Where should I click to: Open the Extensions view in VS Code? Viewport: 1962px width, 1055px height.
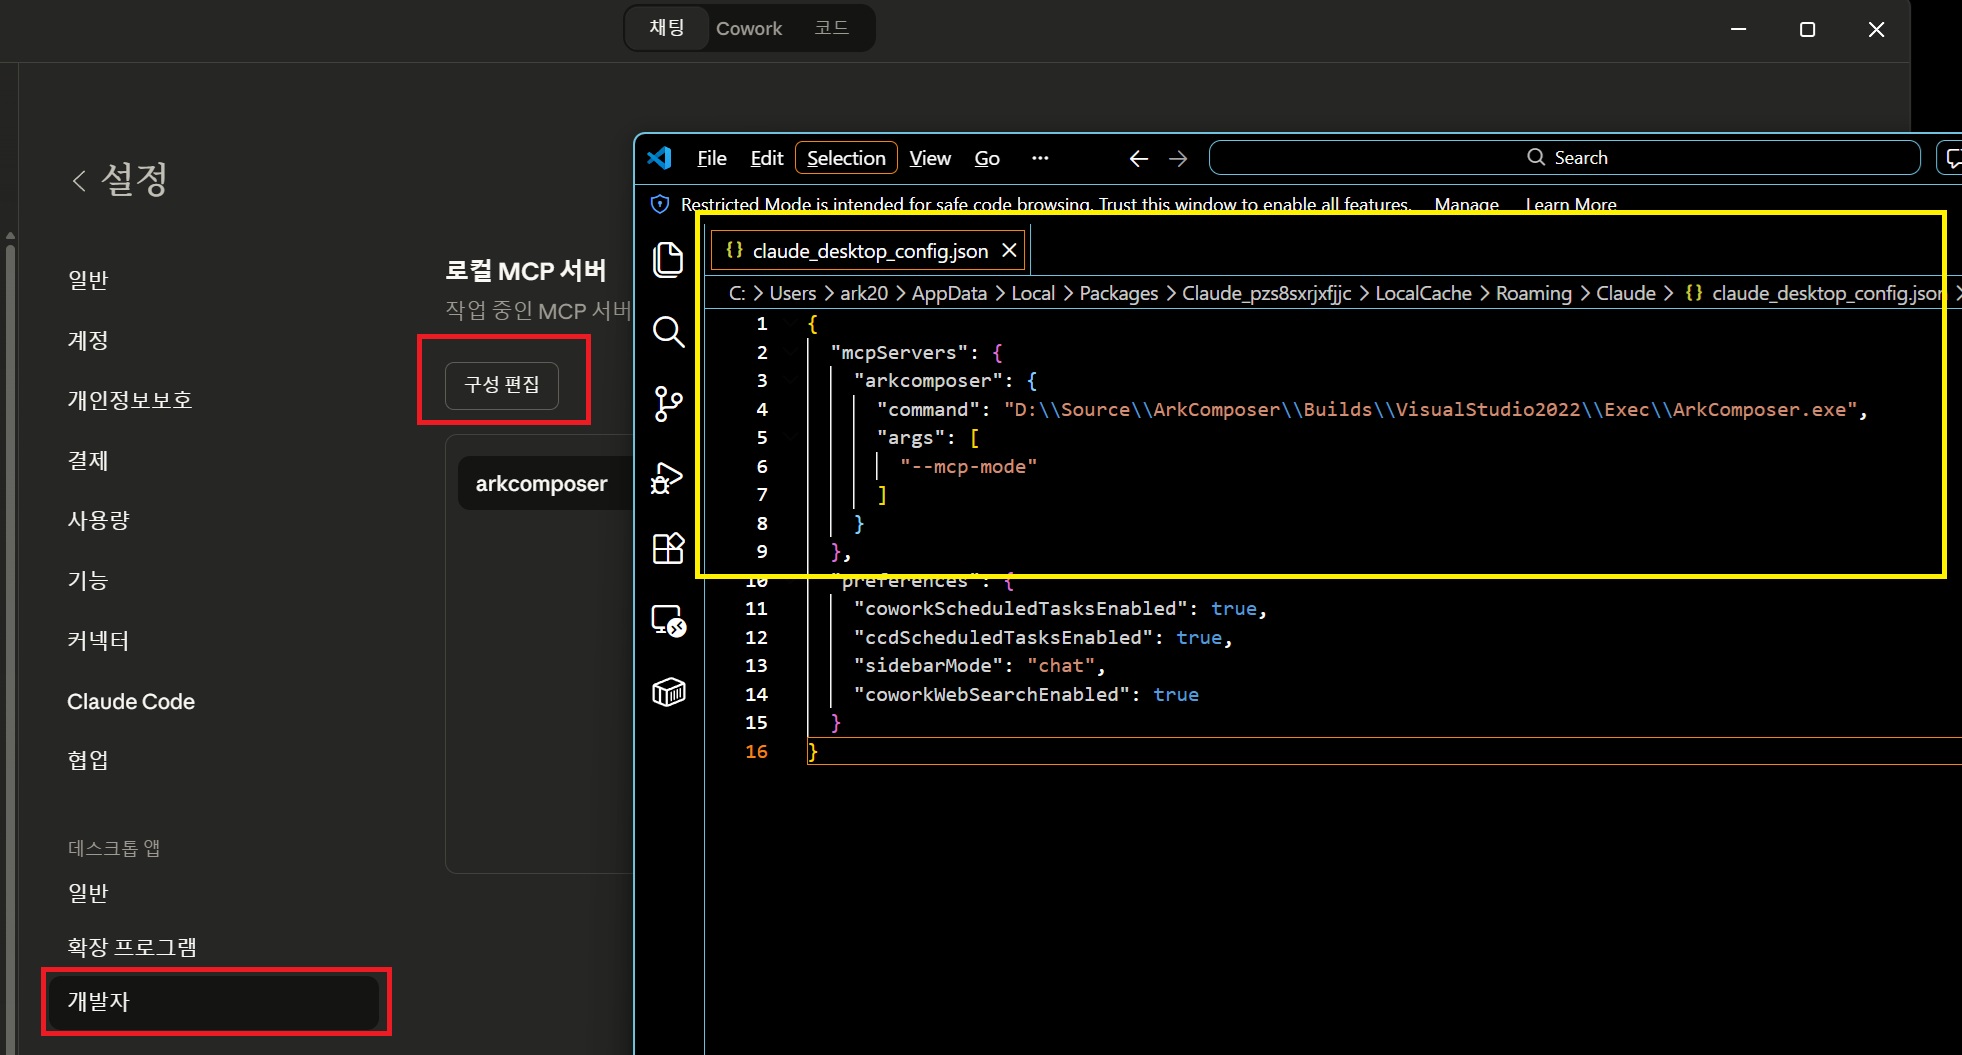click(x=668, y=548)
